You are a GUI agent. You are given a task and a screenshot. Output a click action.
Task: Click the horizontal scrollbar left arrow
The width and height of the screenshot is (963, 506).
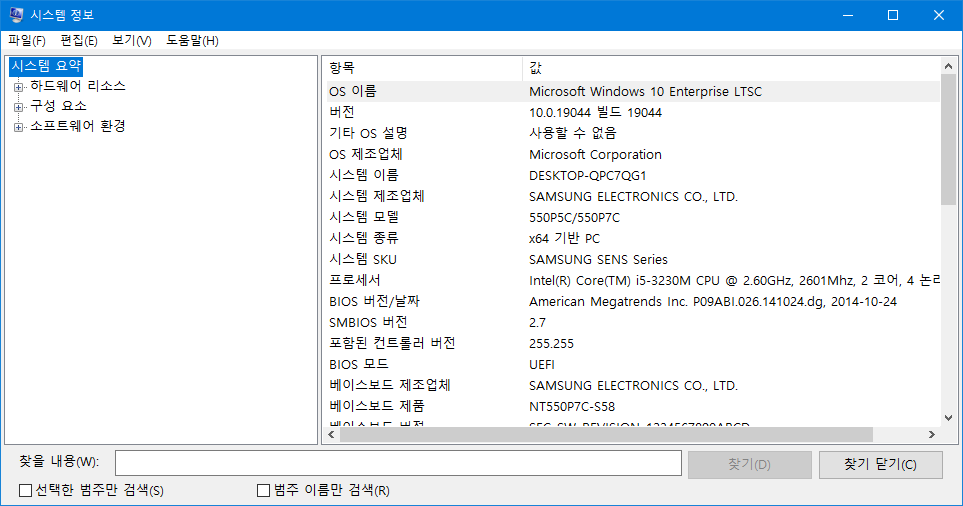332,435
